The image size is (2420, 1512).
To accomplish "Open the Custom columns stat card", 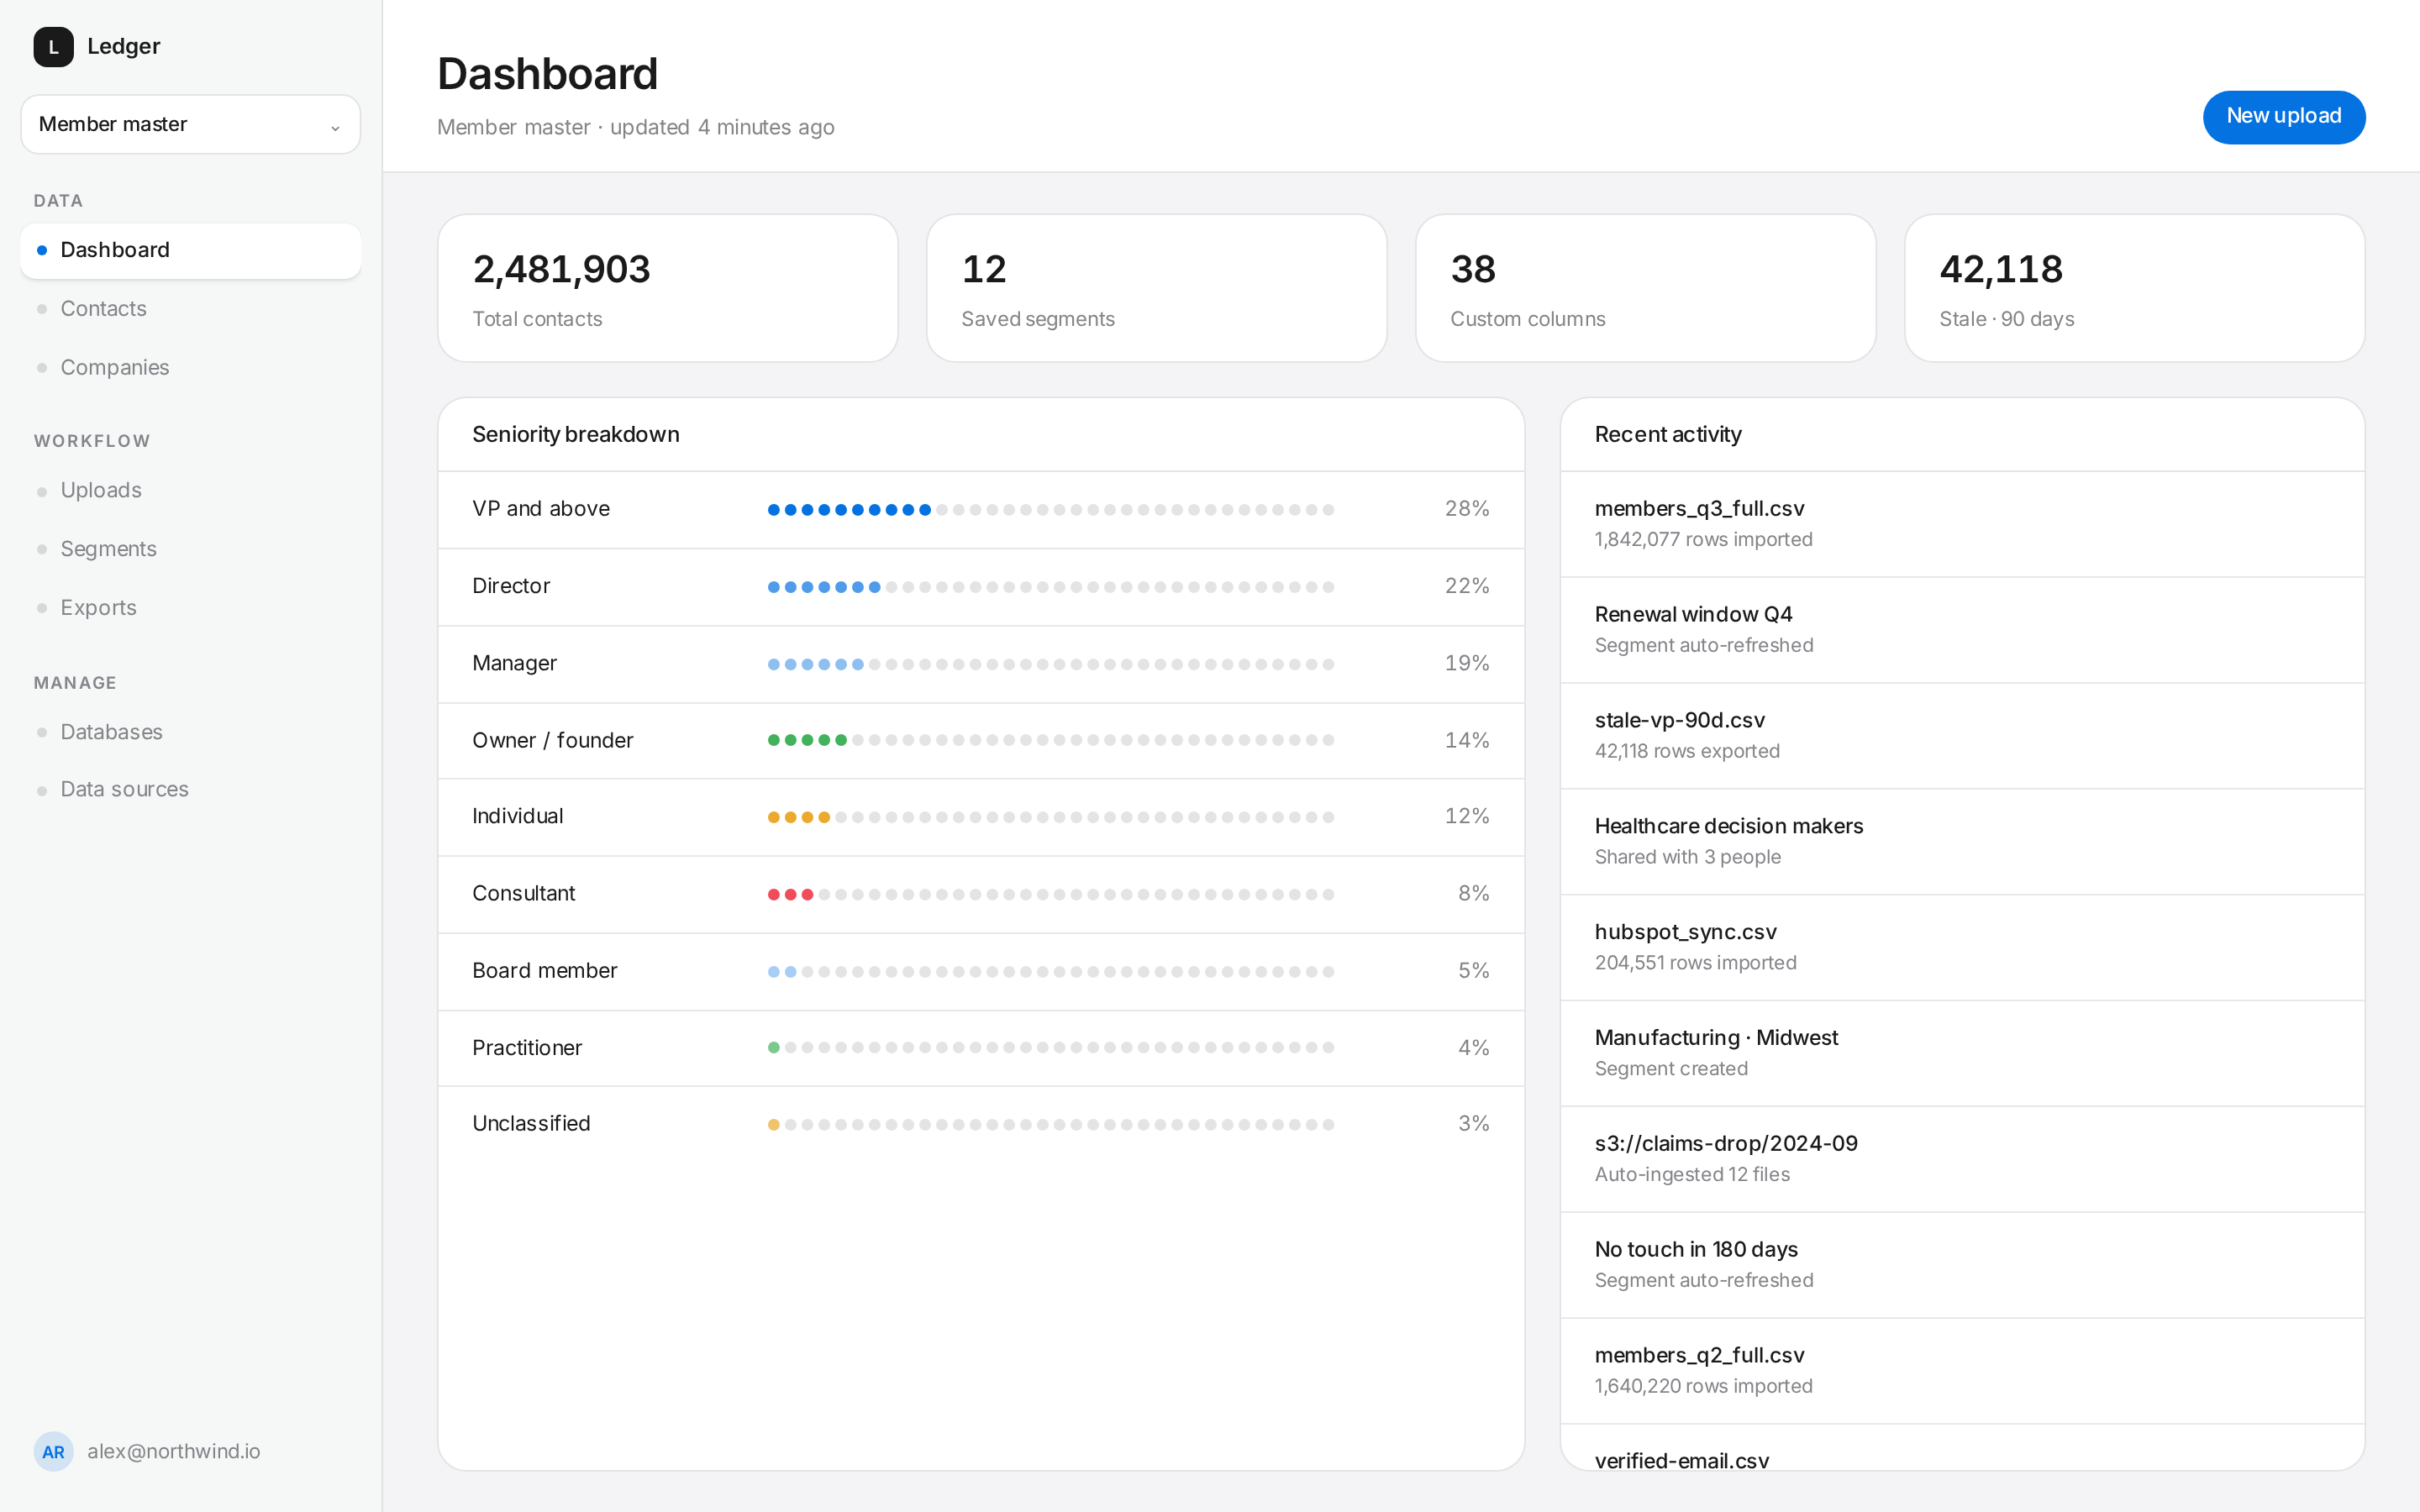I will tap(1645, 288).
